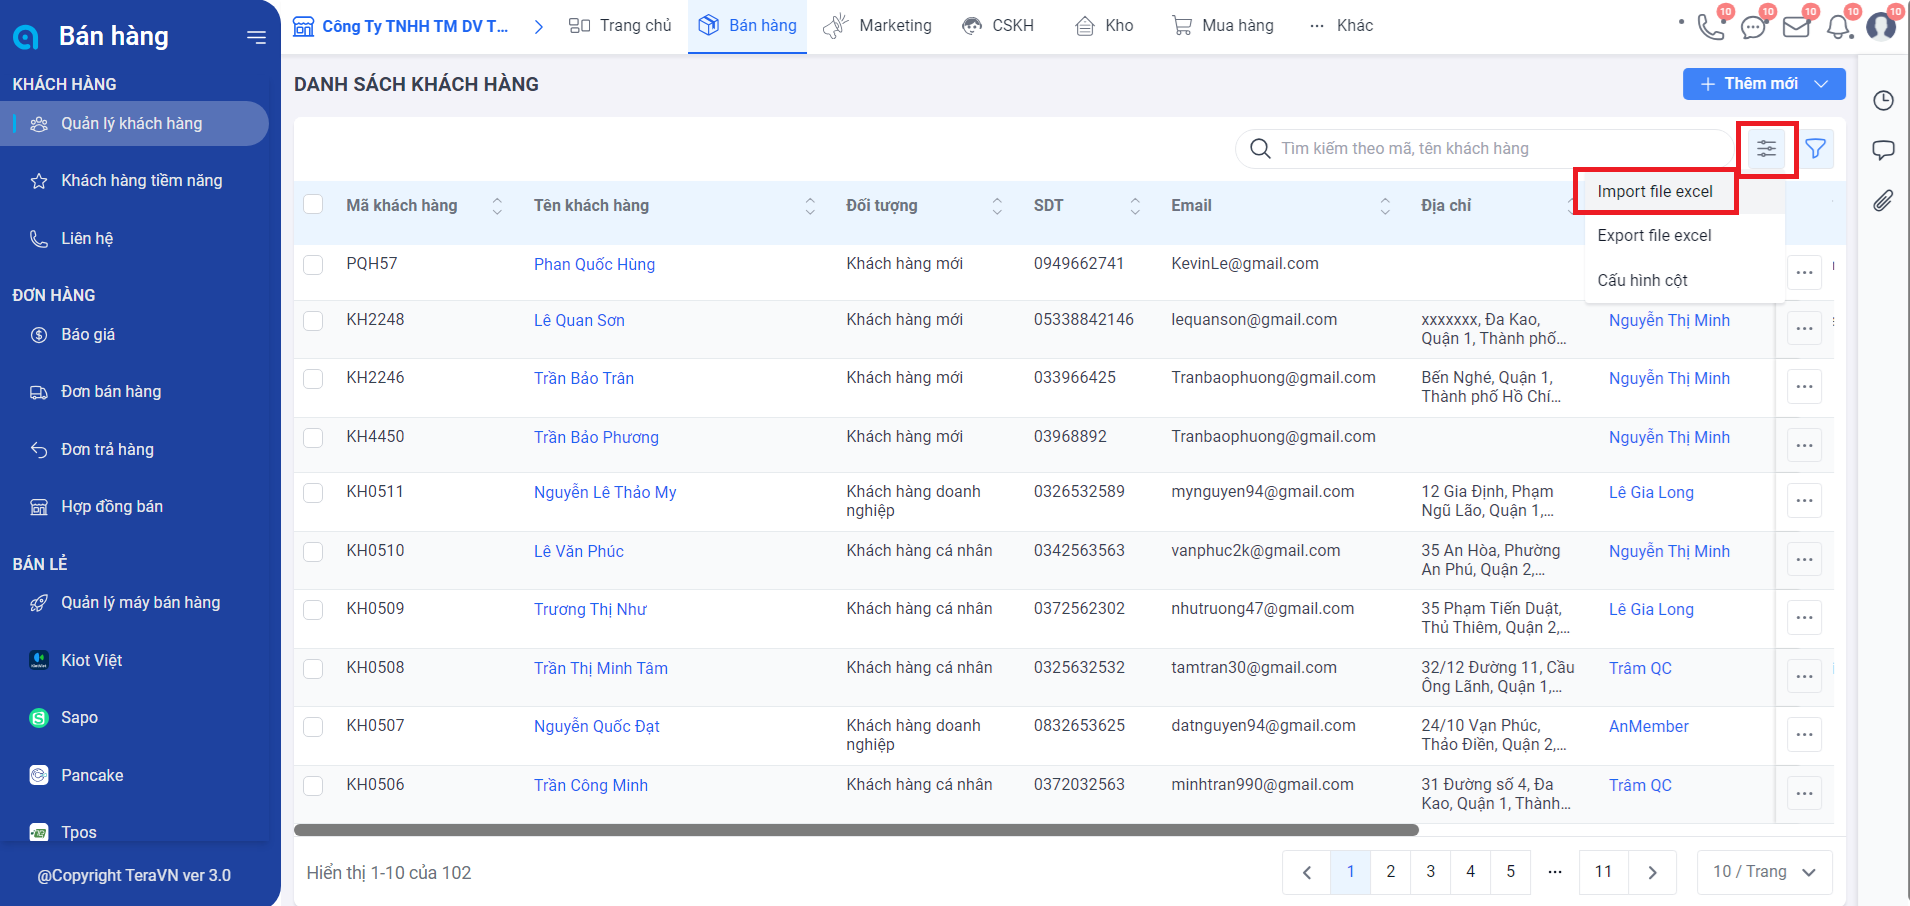Open comments bubble icon on right panel

[1883, 150]
